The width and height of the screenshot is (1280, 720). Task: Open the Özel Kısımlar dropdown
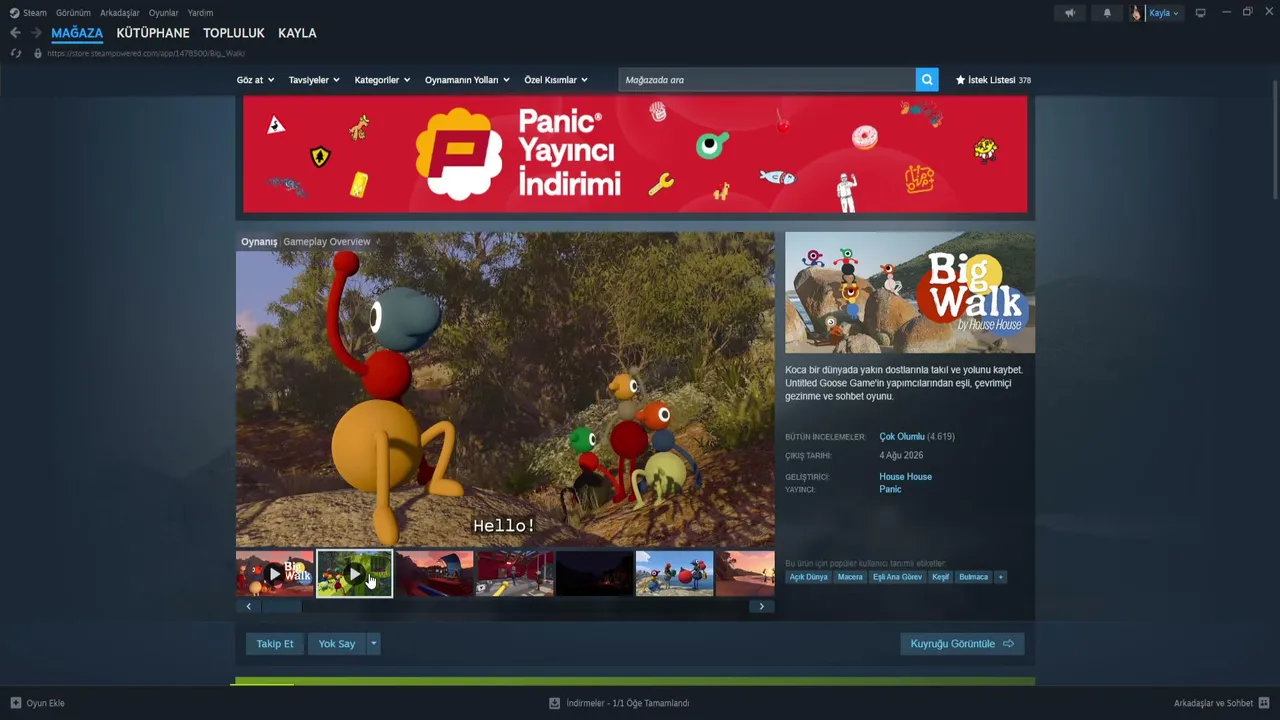[556, 80]
